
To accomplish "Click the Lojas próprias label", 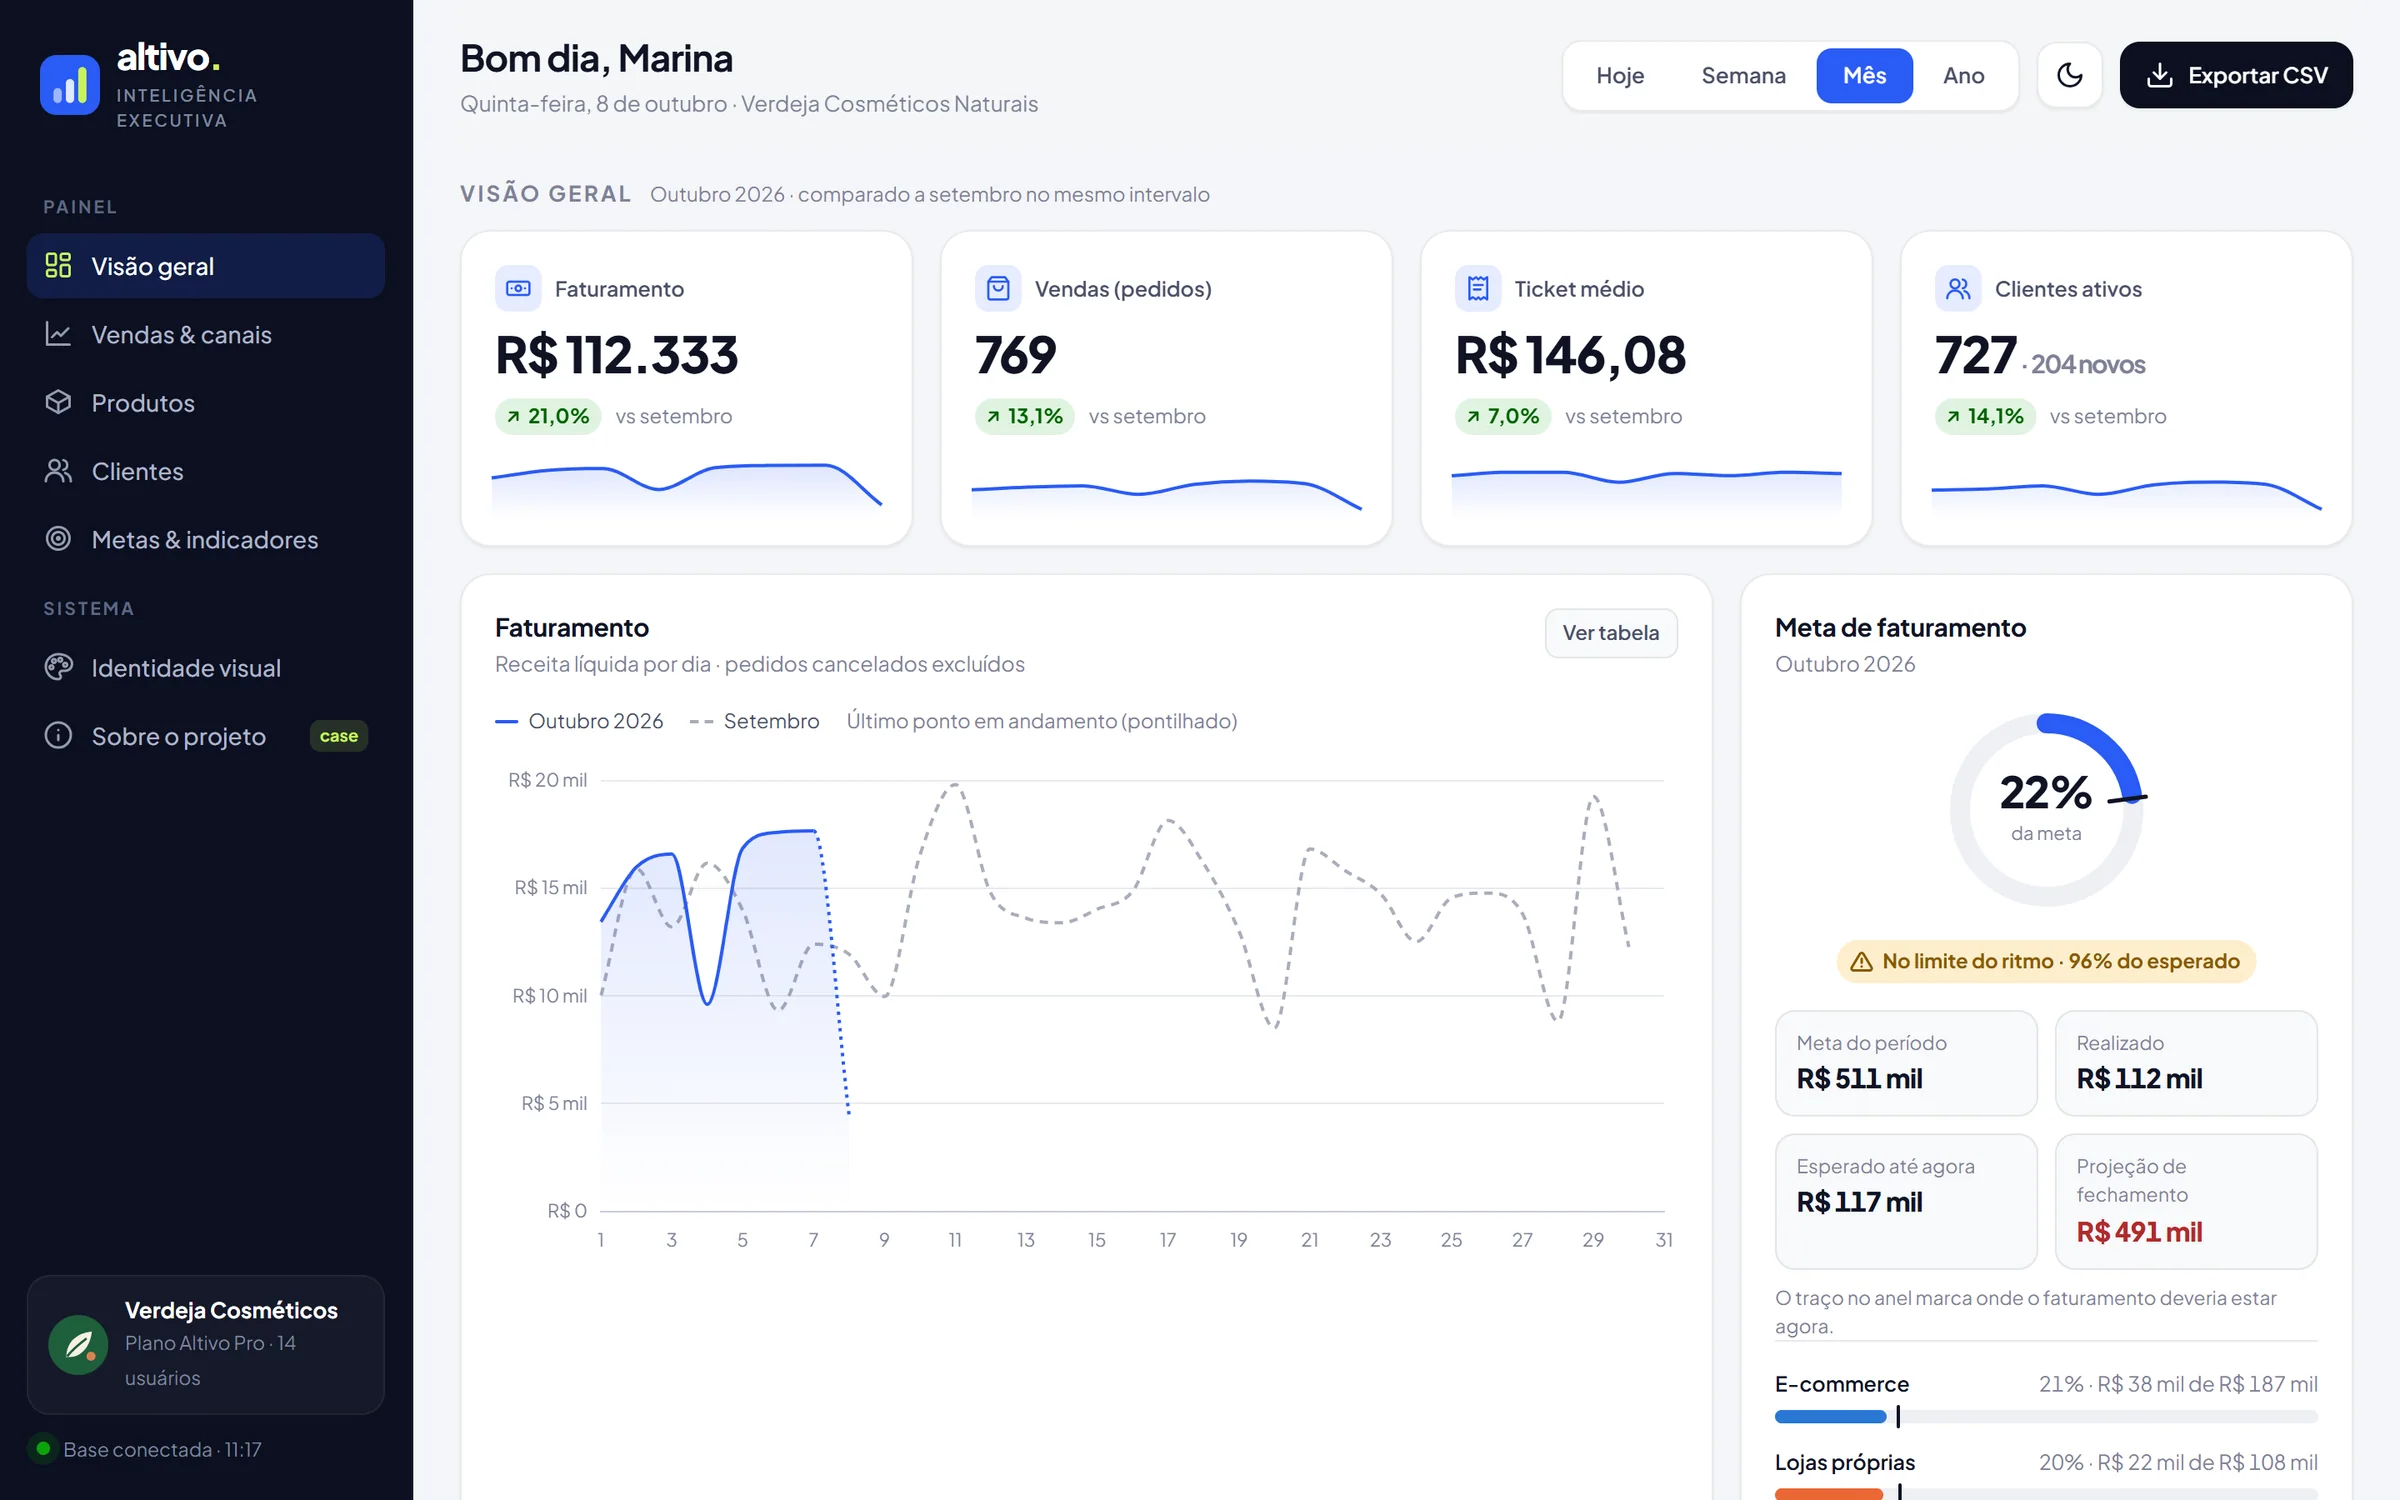I will click(1845, 1462).
